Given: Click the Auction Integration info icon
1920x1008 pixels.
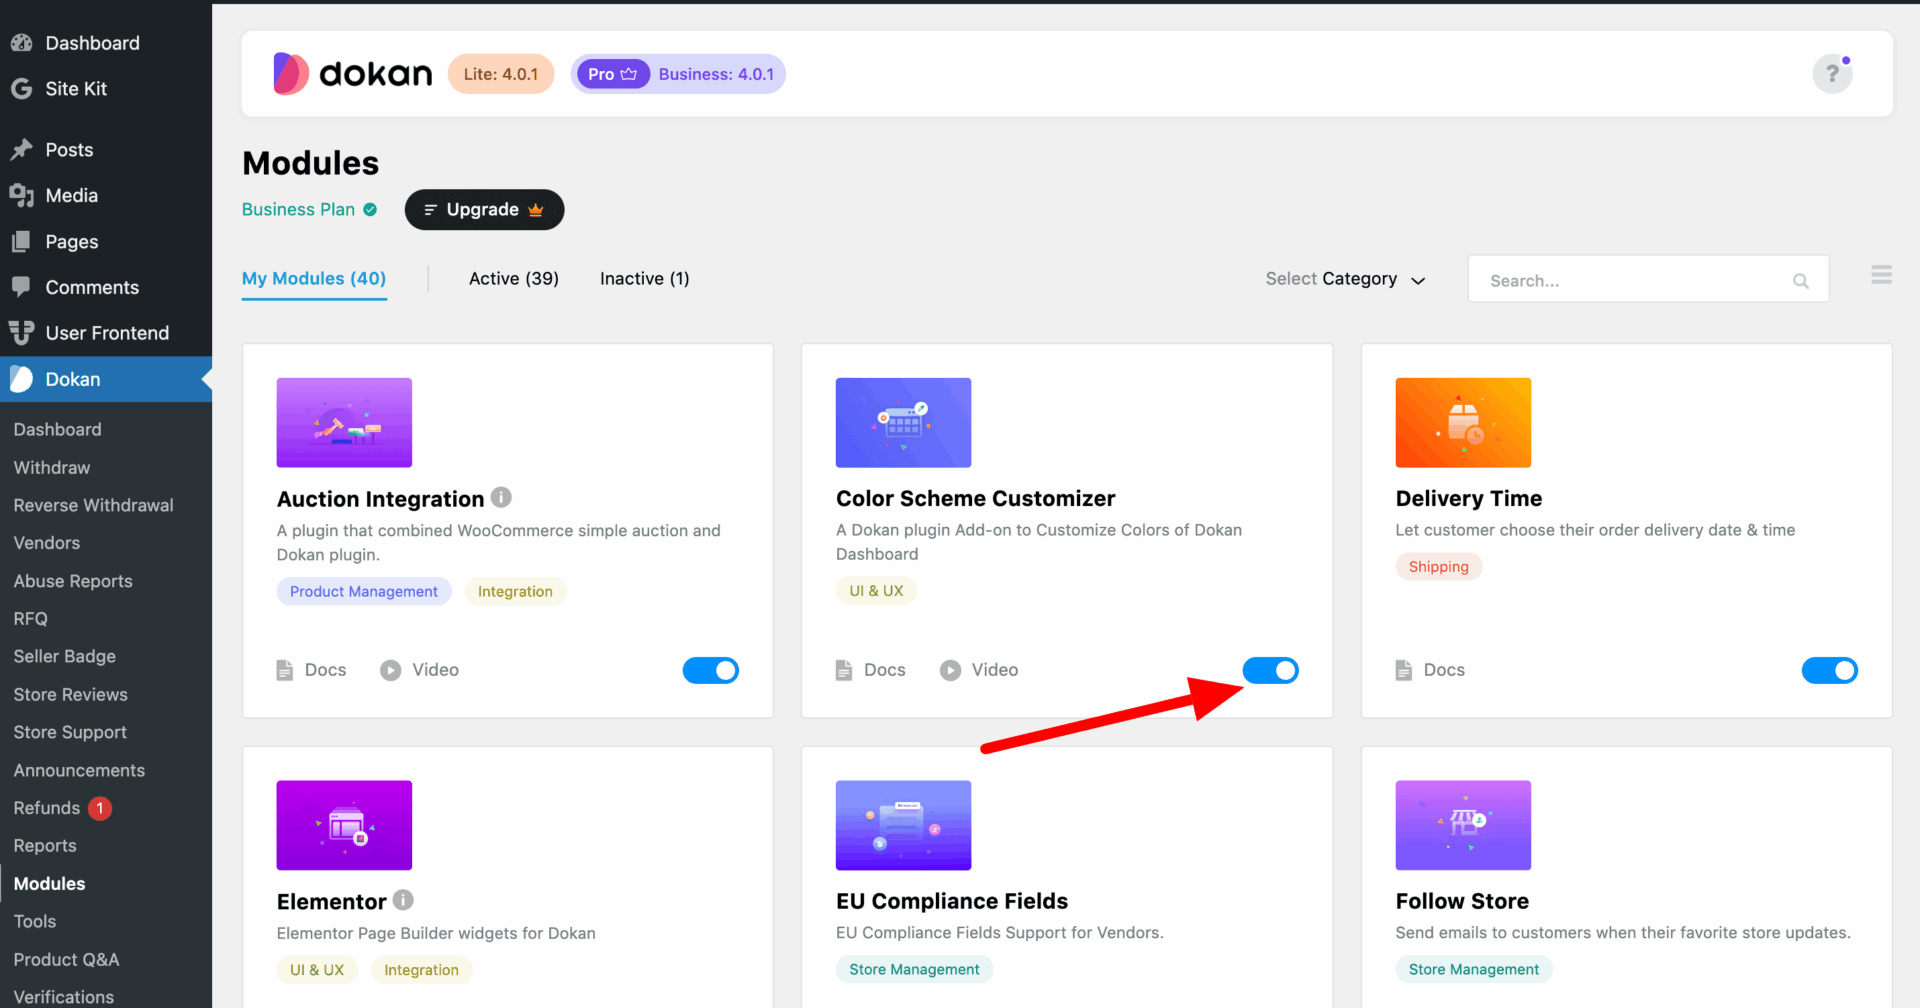Looking at the screenshot, I should pos(501,497).
